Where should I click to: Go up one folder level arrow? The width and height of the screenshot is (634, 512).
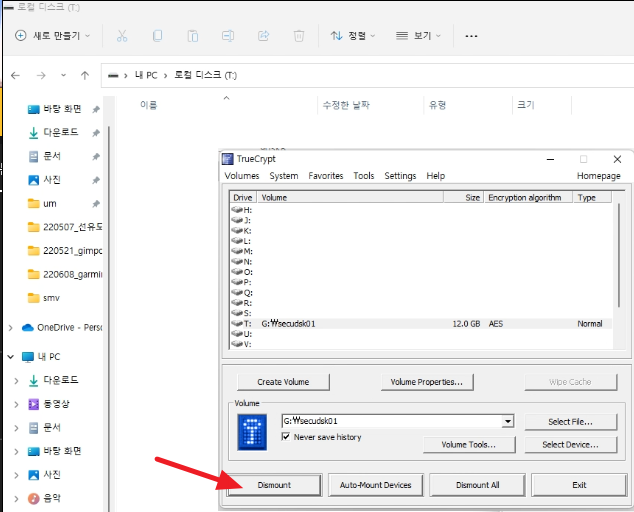coord(85,75)
